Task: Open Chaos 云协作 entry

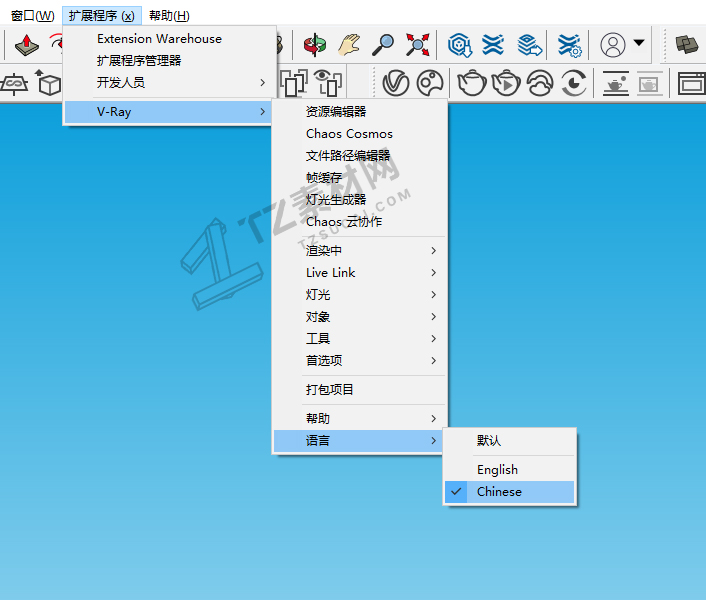Action: 359,221
